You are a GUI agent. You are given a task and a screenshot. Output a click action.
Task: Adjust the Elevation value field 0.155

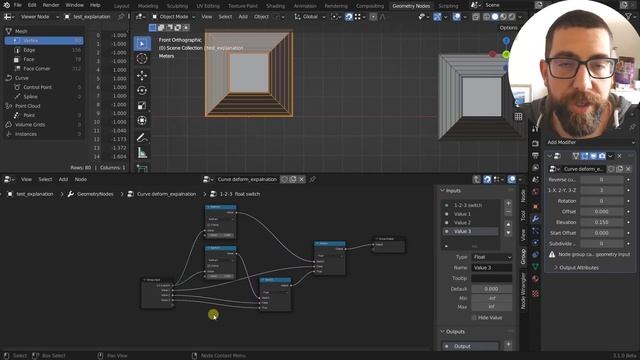coord(601,222)
